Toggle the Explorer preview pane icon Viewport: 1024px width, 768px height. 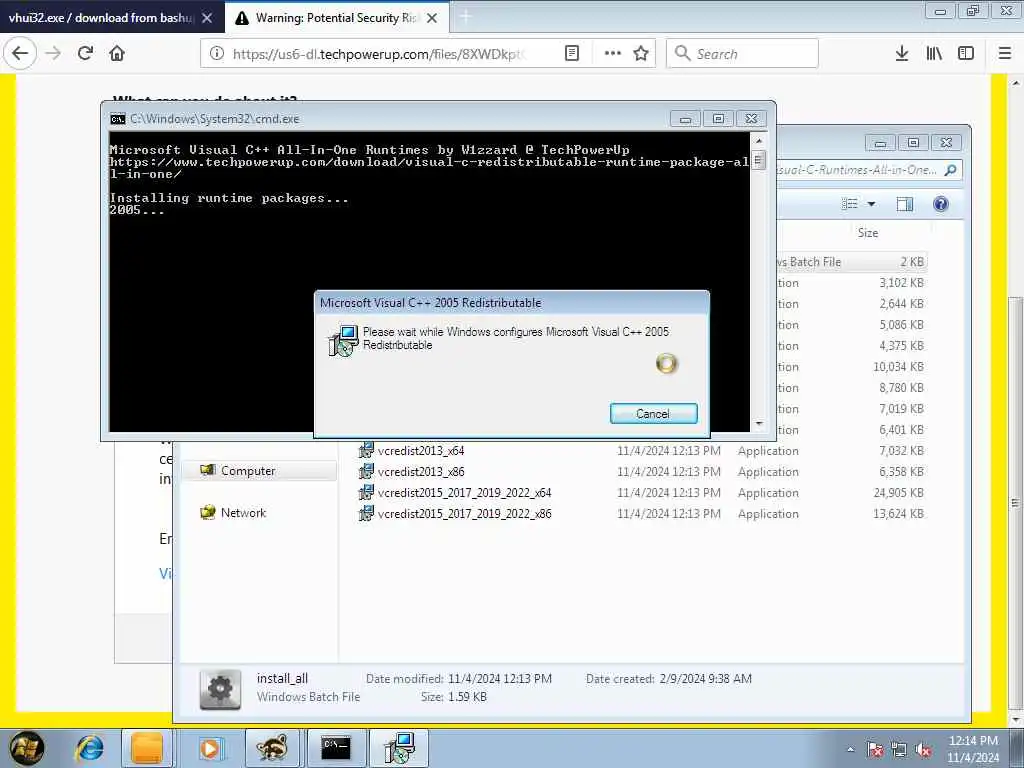904,204
